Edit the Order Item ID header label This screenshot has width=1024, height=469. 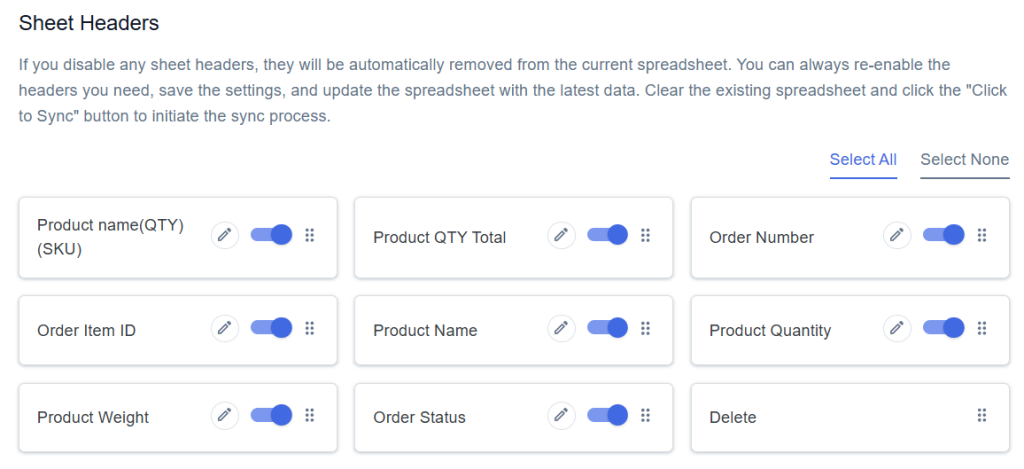click(225, 327)
